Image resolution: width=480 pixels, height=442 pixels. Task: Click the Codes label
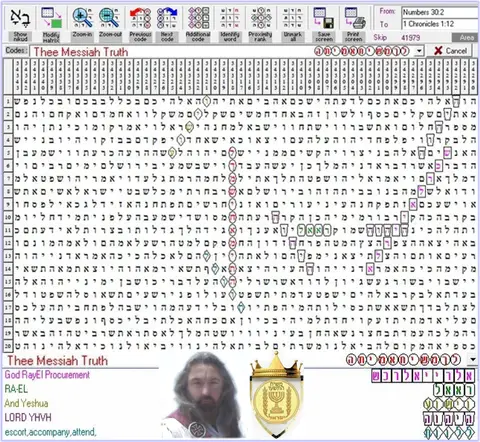pos(16,50)
